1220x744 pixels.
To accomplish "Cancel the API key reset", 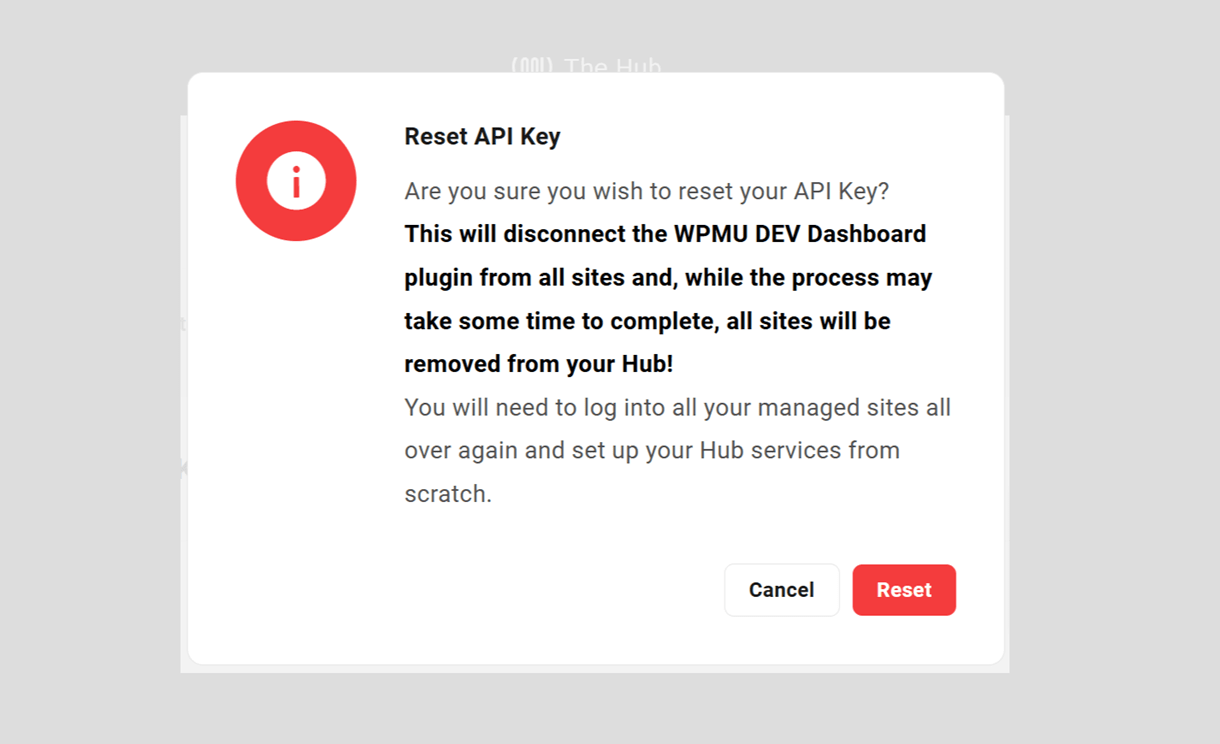I will pos(782,590).
